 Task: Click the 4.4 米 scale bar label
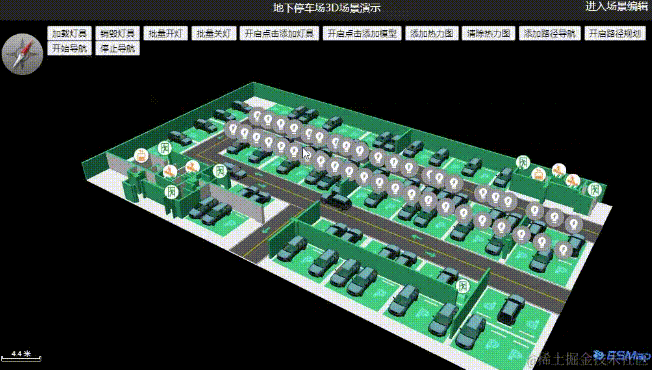pyautogui.click(x=21, y=353)
